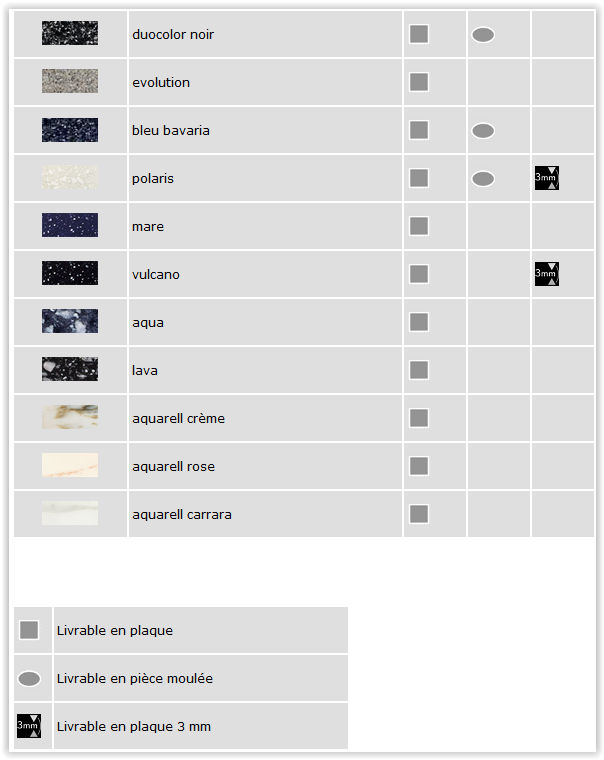
Task: Click the legend 3mm plate icon
Action: point(29,726)
